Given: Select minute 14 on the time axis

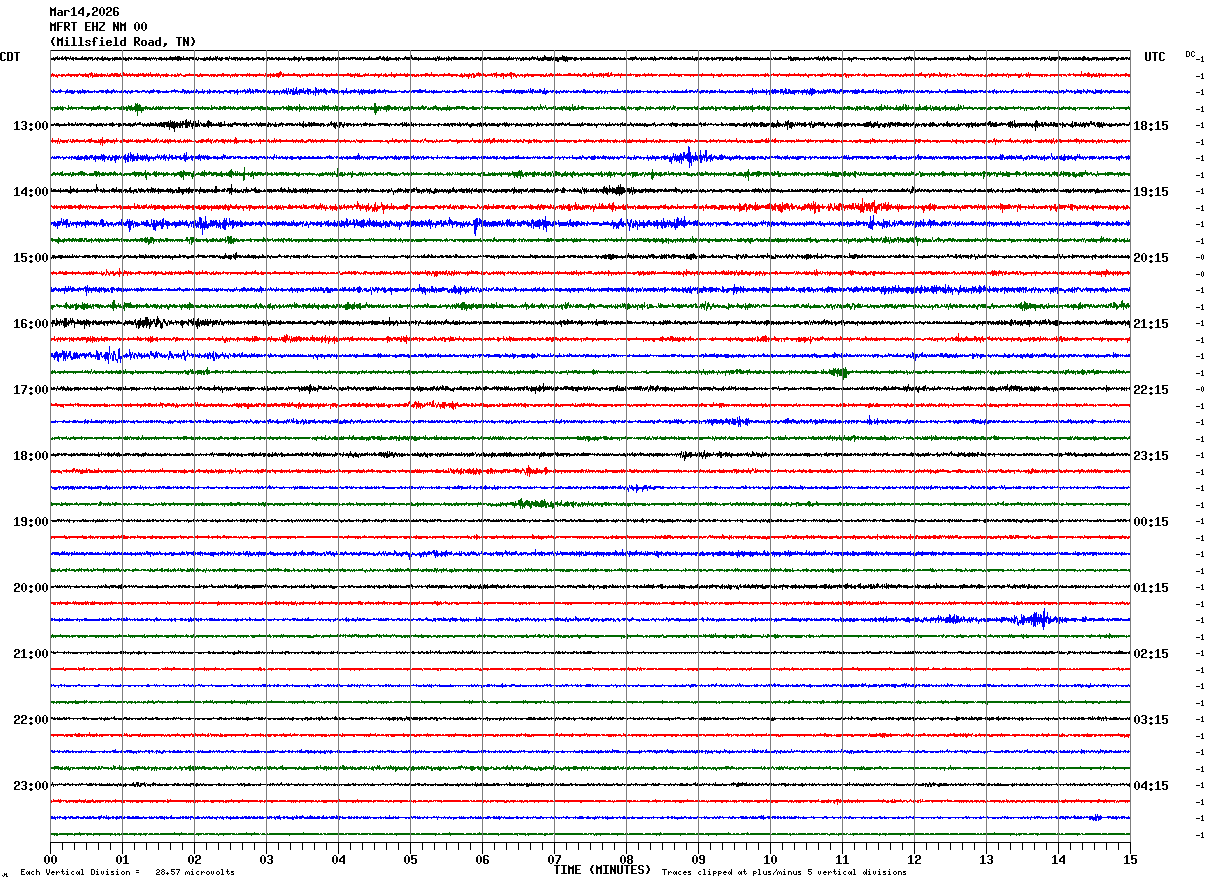Looking at the screenshot, I should [x=1058, y=860].
